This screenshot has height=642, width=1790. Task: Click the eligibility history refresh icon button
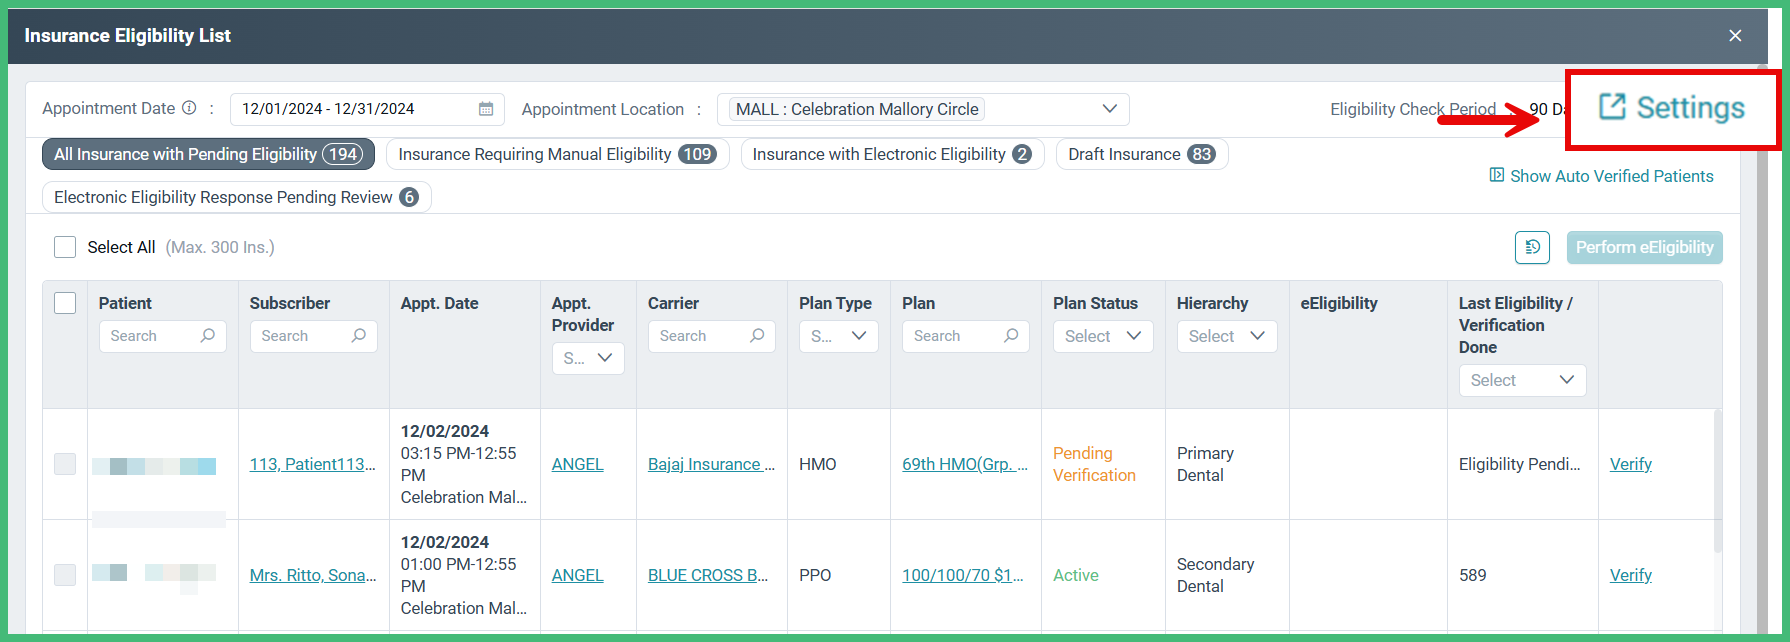coord(1532,247)
